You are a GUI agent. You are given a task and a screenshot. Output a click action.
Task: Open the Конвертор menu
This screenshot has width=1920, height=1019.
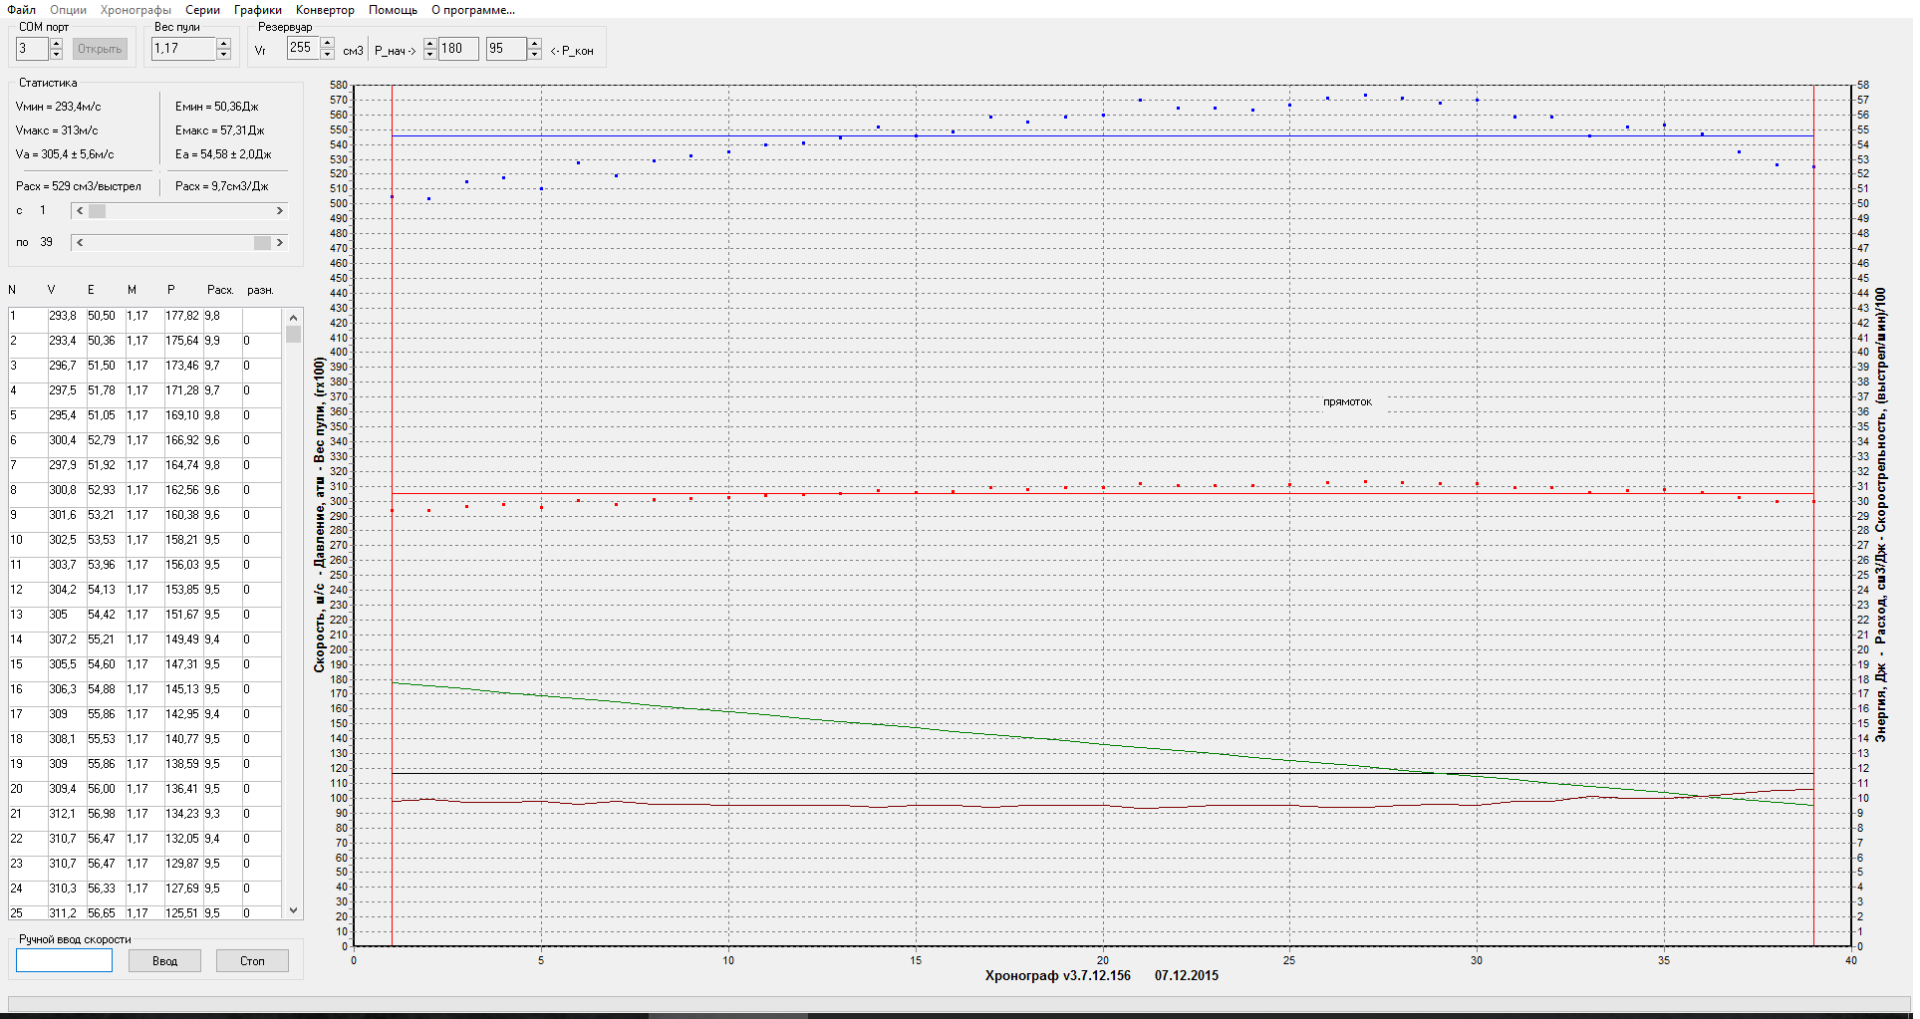coord(325,10)
